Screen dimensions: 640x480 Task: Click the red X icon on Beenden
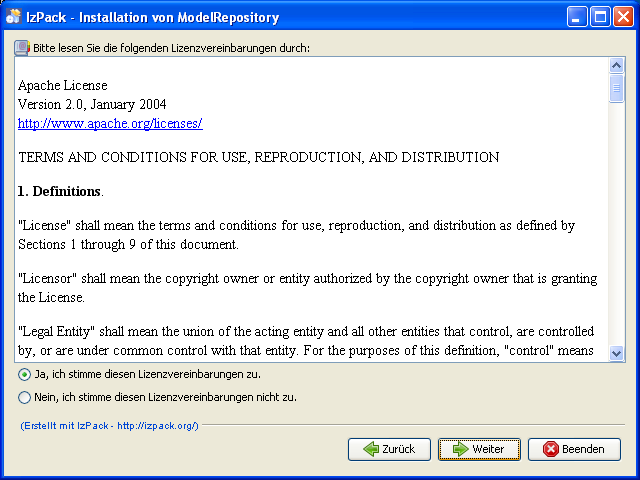tap(551, 449)
